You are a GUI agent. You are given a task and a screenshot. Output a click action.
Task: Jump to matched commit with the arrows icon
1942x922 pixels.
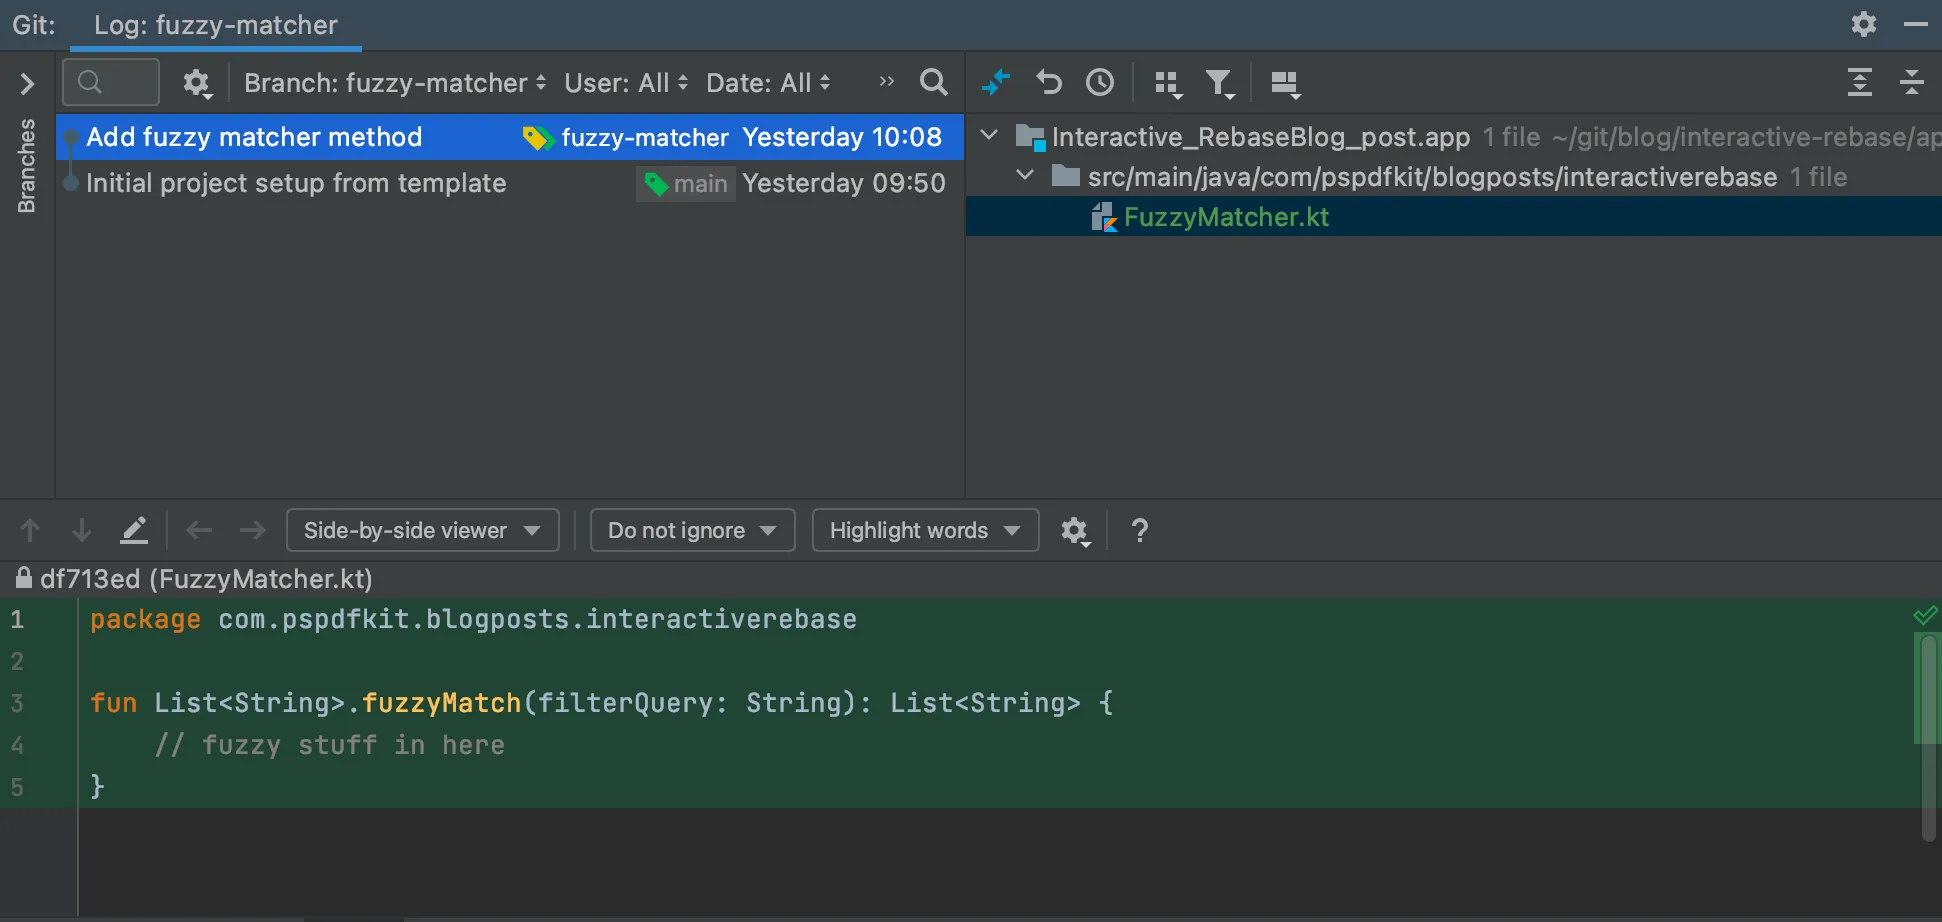click(x=996, y=83)
